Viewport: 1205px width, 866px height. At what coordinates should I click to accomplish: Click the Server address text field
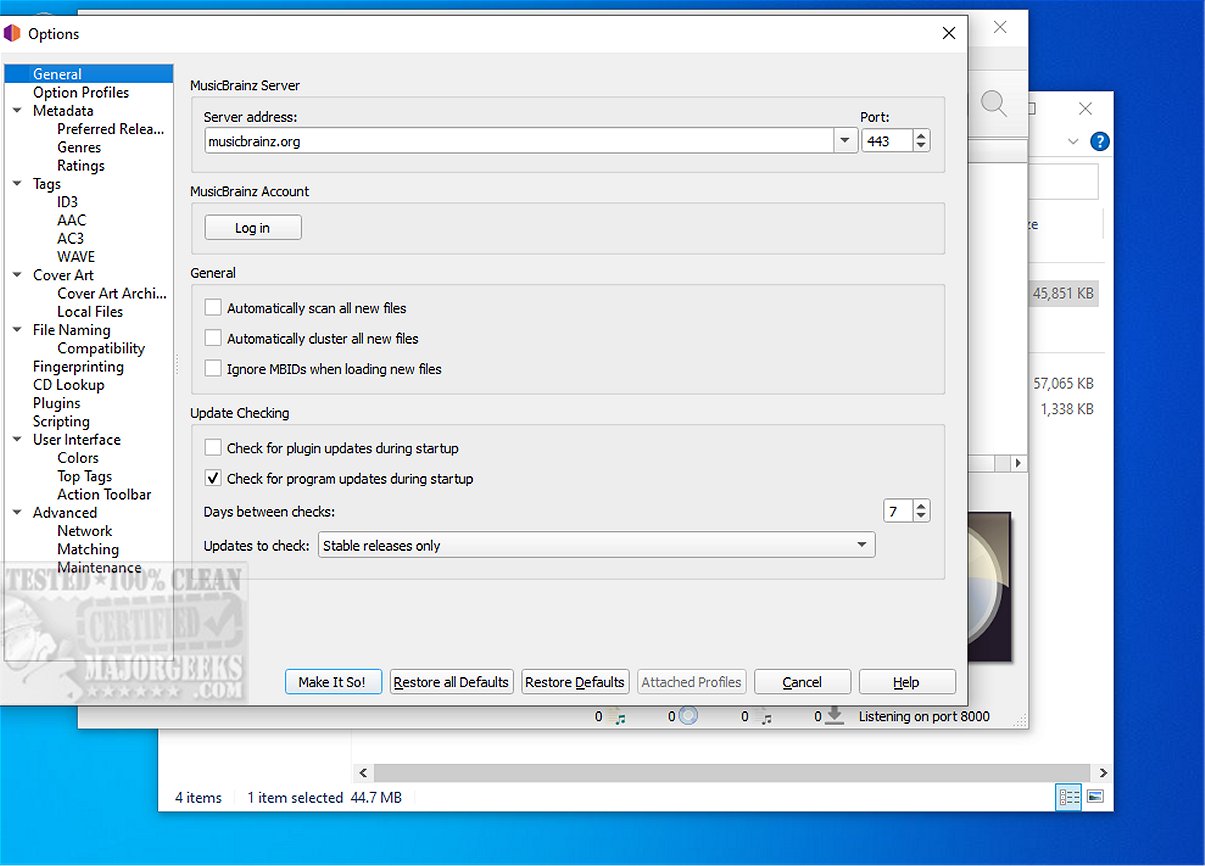519,141
